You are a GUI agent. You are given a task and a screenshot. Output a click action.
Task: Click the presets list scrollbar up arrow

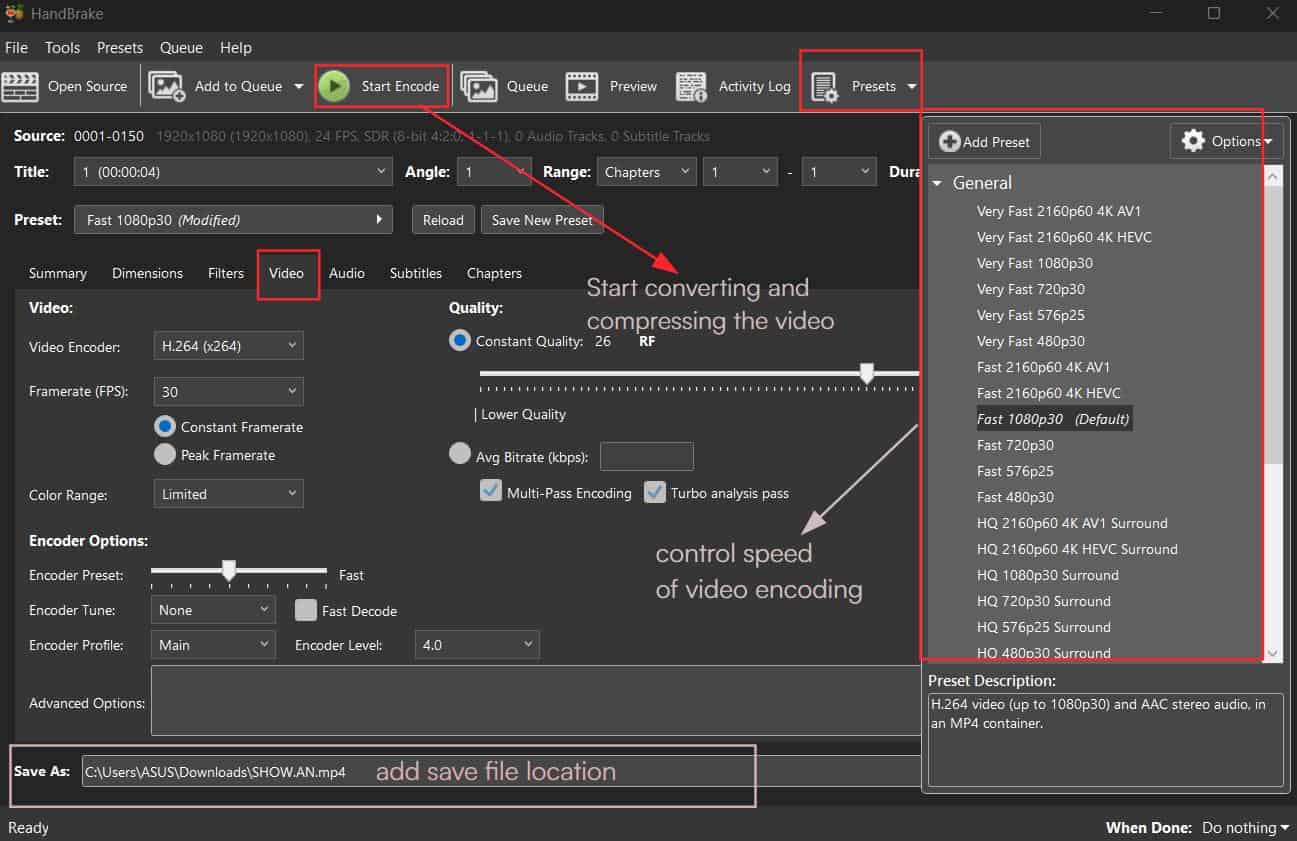[1273, 177]
